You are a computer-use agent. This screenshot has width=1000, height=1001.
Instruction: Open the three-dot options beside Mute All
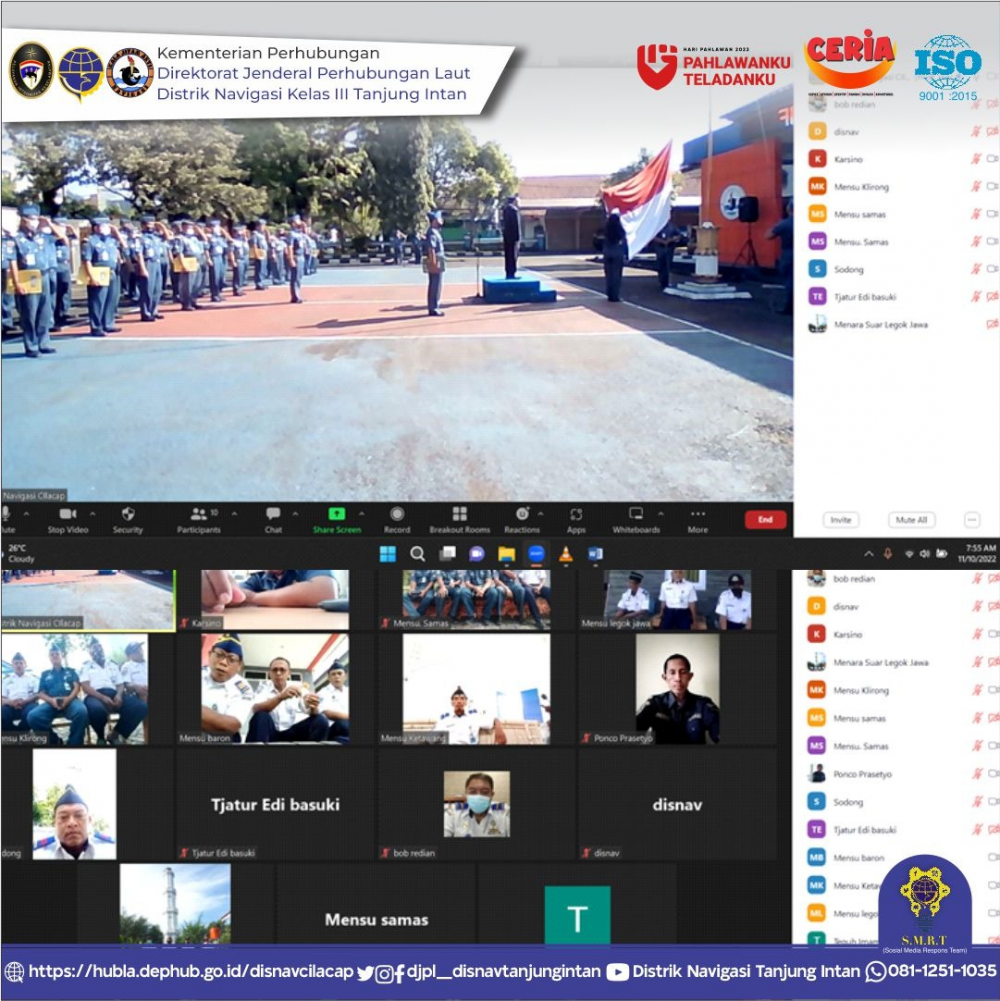pyautogui.click(x=972, y=520)
